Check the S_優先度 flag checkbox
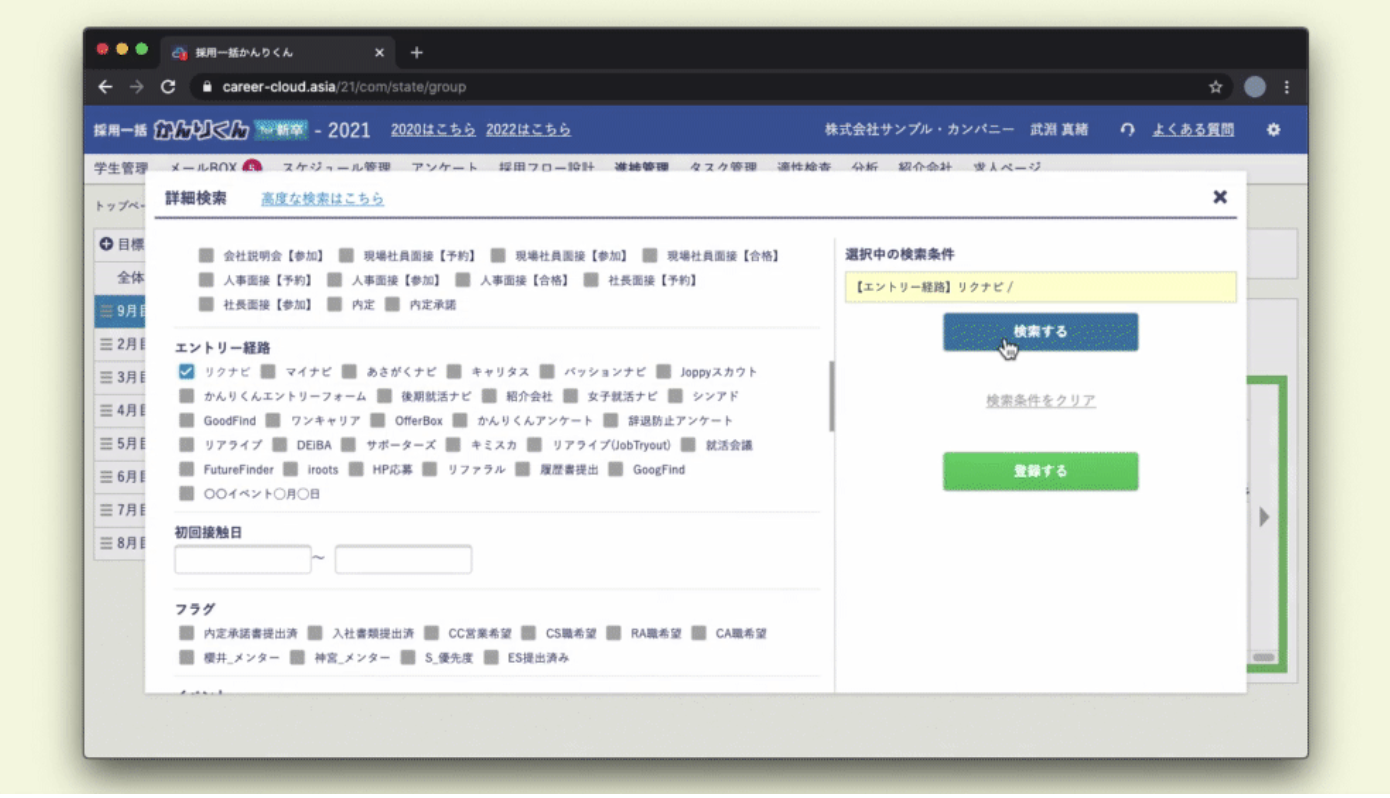Screen dimensions: 1390x798 tap(407, 658)
